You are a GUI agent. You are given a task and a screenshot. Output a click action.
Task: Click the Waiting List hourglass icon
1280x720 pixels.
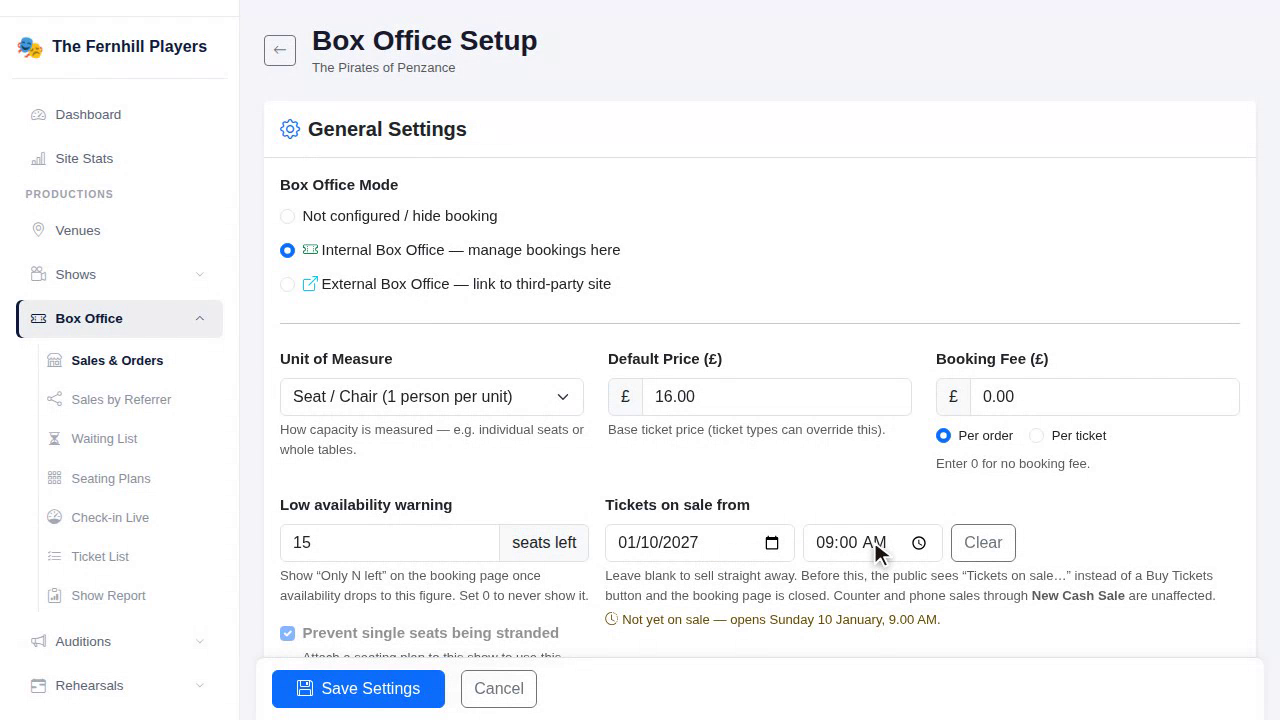pyautogui.click(x=54, y=438)
